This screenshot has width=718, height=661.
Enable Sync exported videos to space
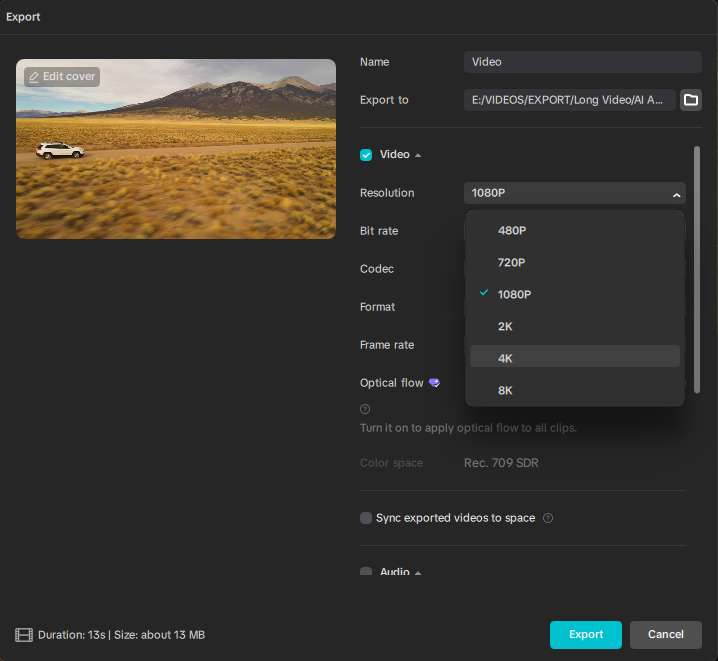366,518
